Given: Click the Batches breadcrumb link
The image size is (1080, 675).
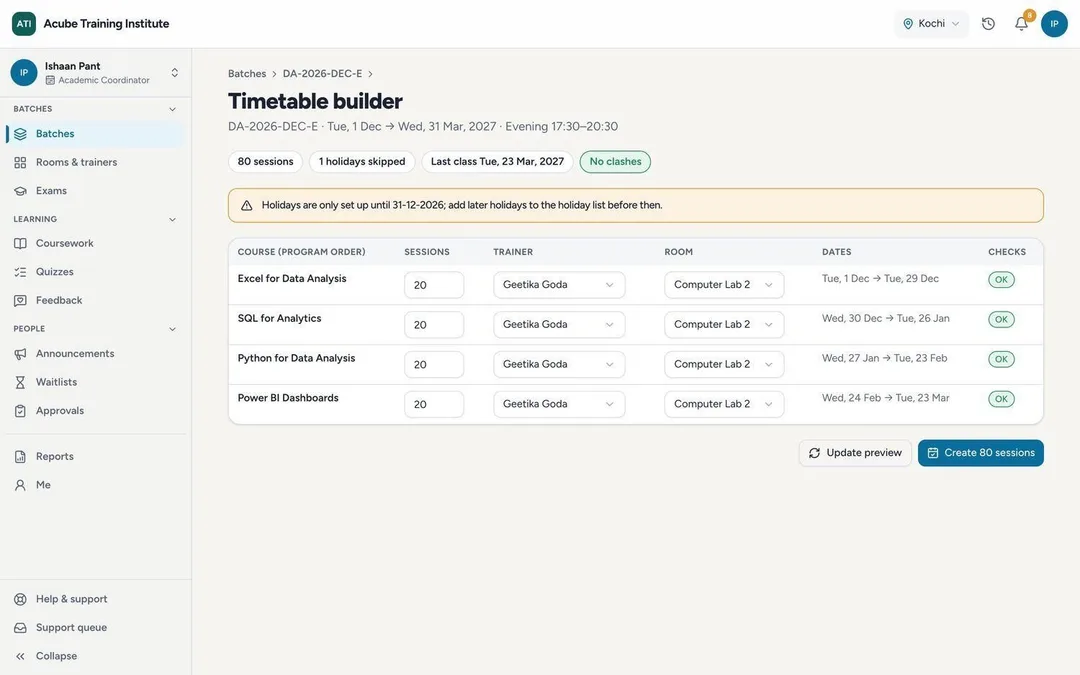Looking at the screenshot, I should (247, 74).
